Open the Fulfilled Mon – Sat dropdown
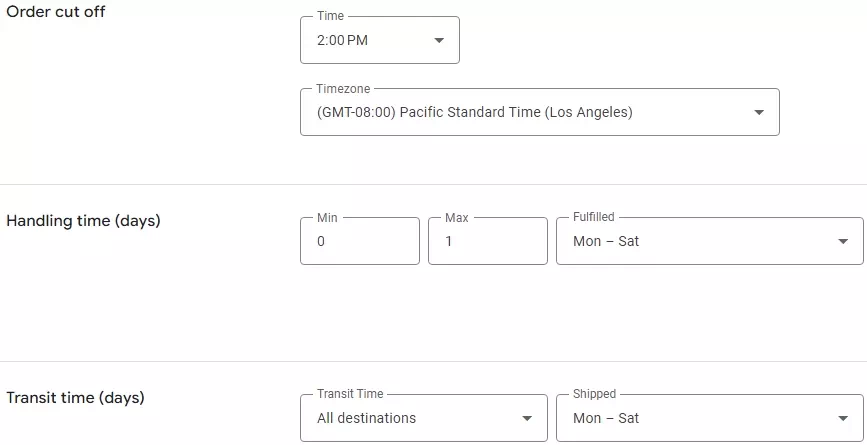Viewport: 867px width, 445px height. pos(700,242)
